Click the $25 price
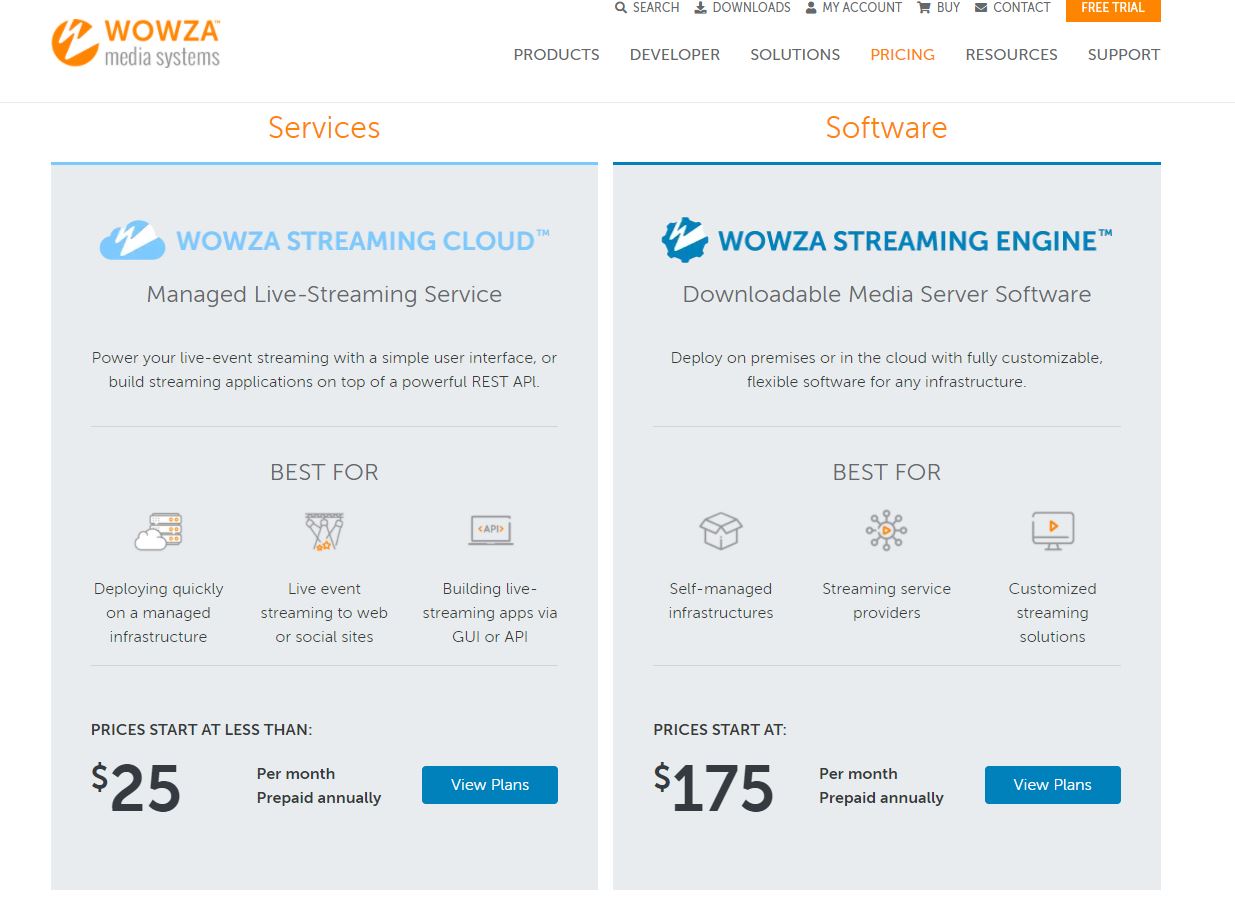This screenshot has height=910, width=1235. [x=136, y=788]
